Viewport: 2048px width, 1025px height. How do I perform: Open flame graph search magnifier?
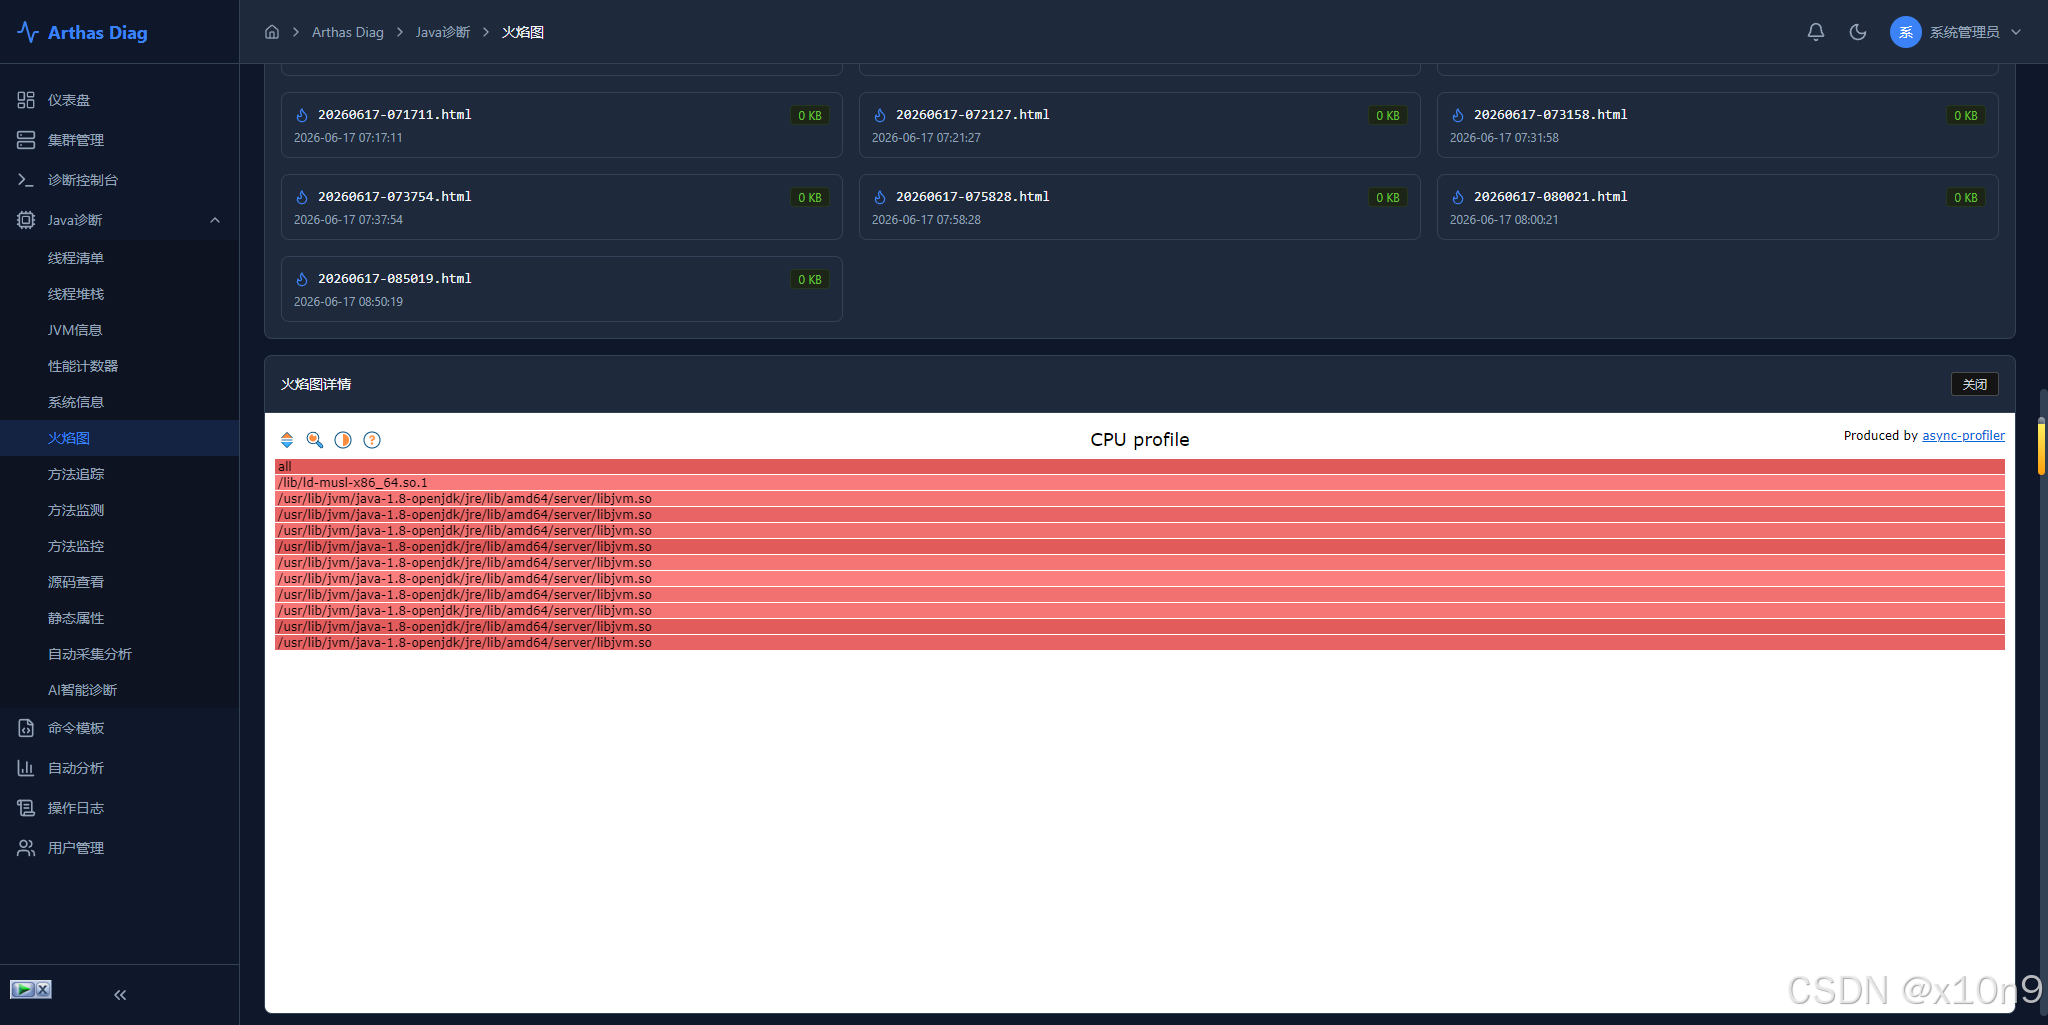coord(315,440)
